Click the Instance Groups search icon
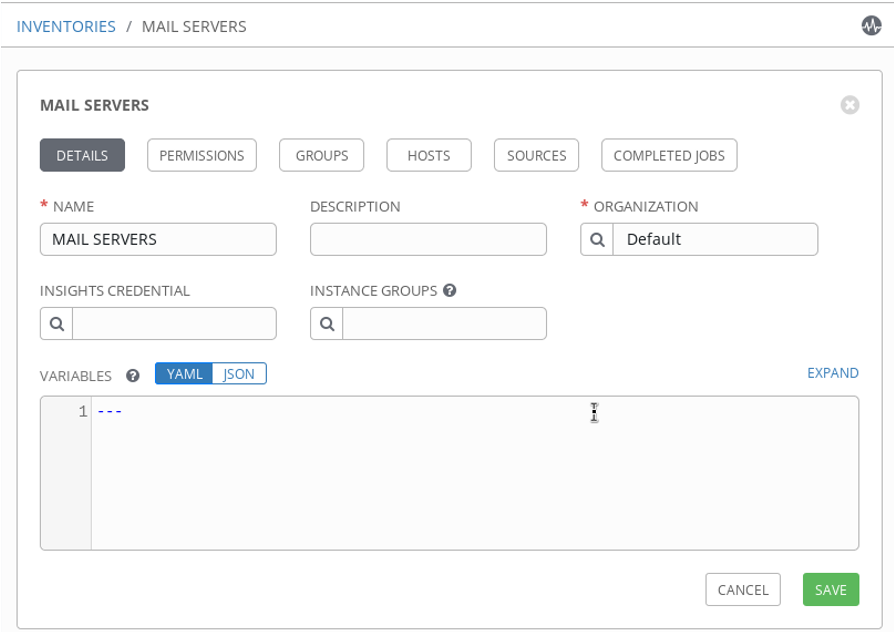This screenshot has width=894, height=632. (x=327, y=324)
